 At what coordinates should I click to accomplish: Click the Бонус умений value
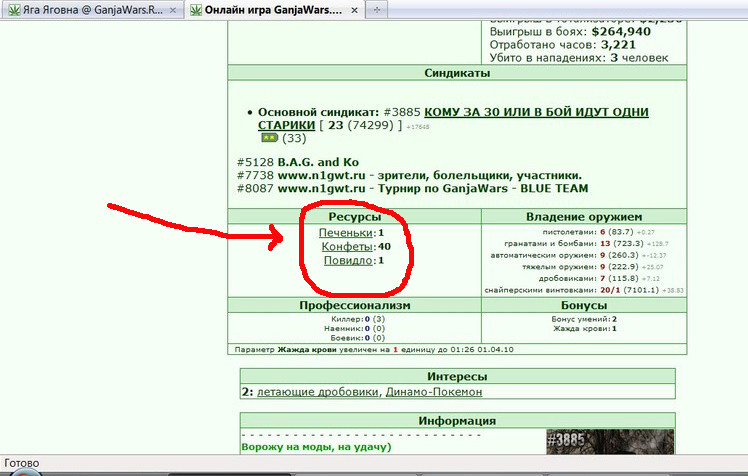click(614, 319)
